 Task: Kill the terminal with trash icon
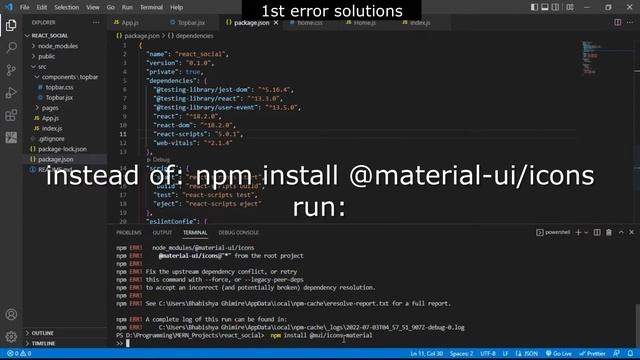pyautogui.click(x=609, y=232)
